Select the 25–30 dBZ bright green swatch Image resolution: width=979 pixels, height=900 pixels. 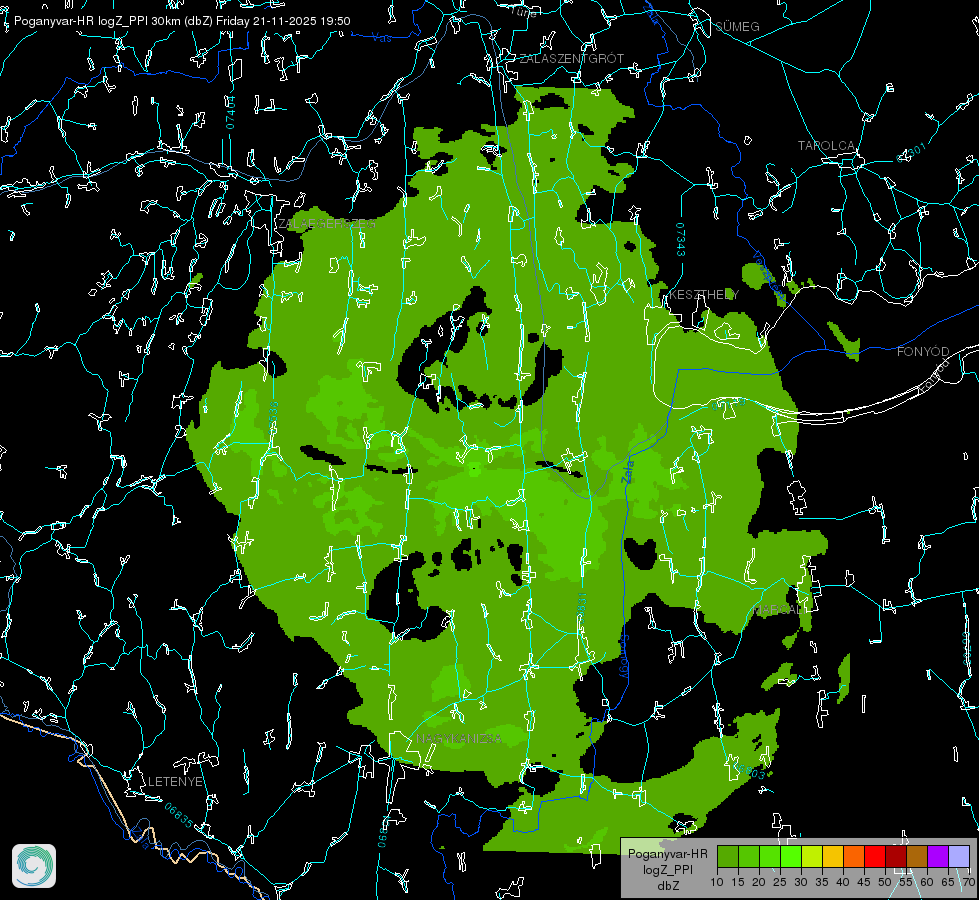coord(791,857)
